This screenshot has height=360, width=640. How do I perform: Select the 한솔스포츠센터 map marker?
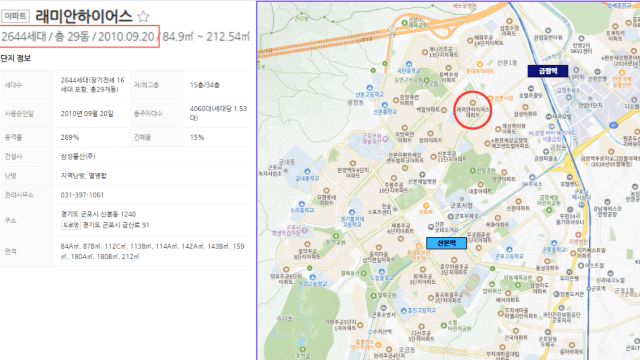(395, 209)
